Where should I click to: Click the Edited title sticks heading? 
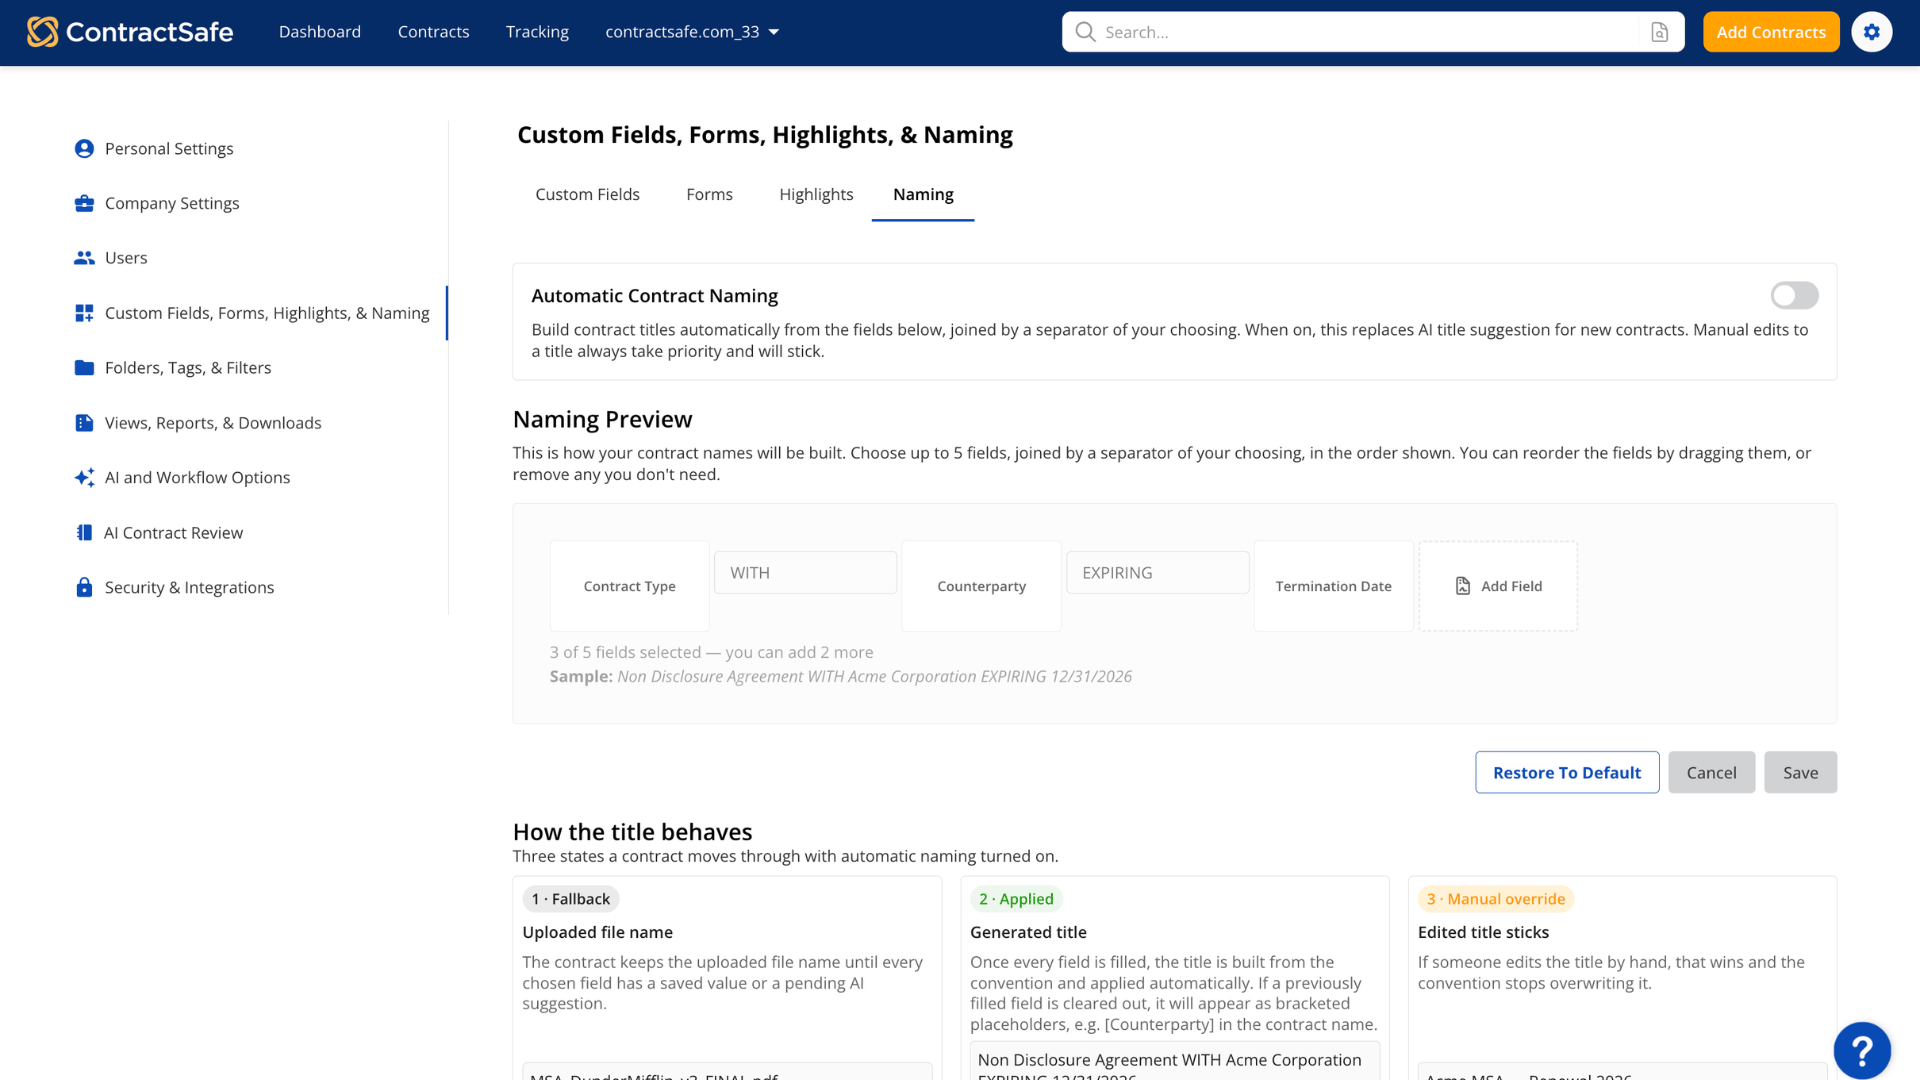click(1483, 932)
